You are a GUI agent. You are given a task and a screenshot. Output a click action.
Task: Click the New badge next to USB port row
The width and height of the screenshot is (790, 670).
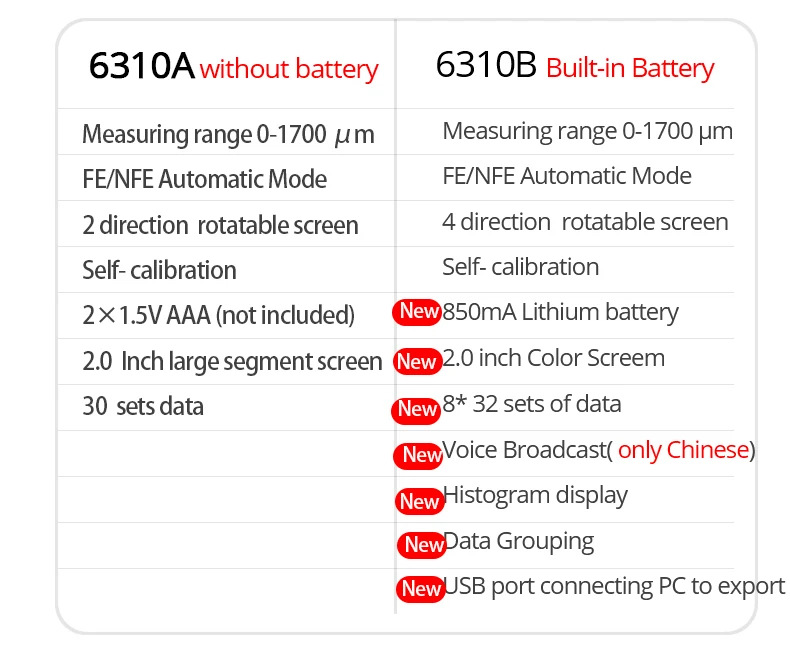(420, 589)
